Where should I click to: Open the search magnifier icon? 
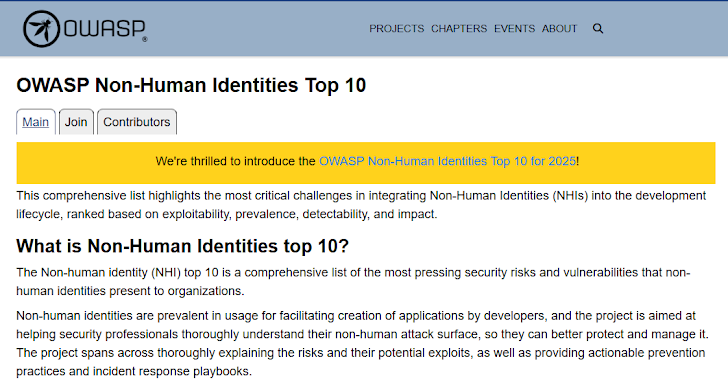pos(598,29)
